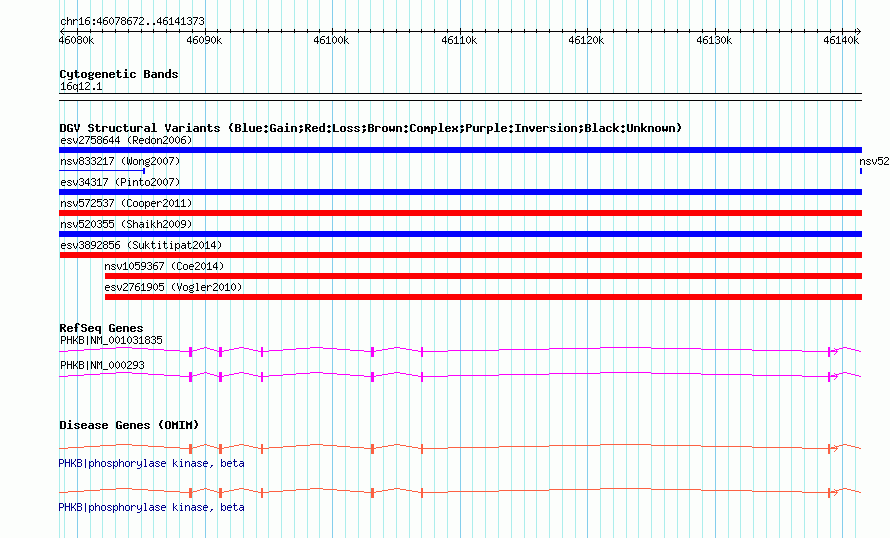The image size is (890, 538).
Task: Click the chr16:46078672..46141373 region label
Action: (132, 21)
